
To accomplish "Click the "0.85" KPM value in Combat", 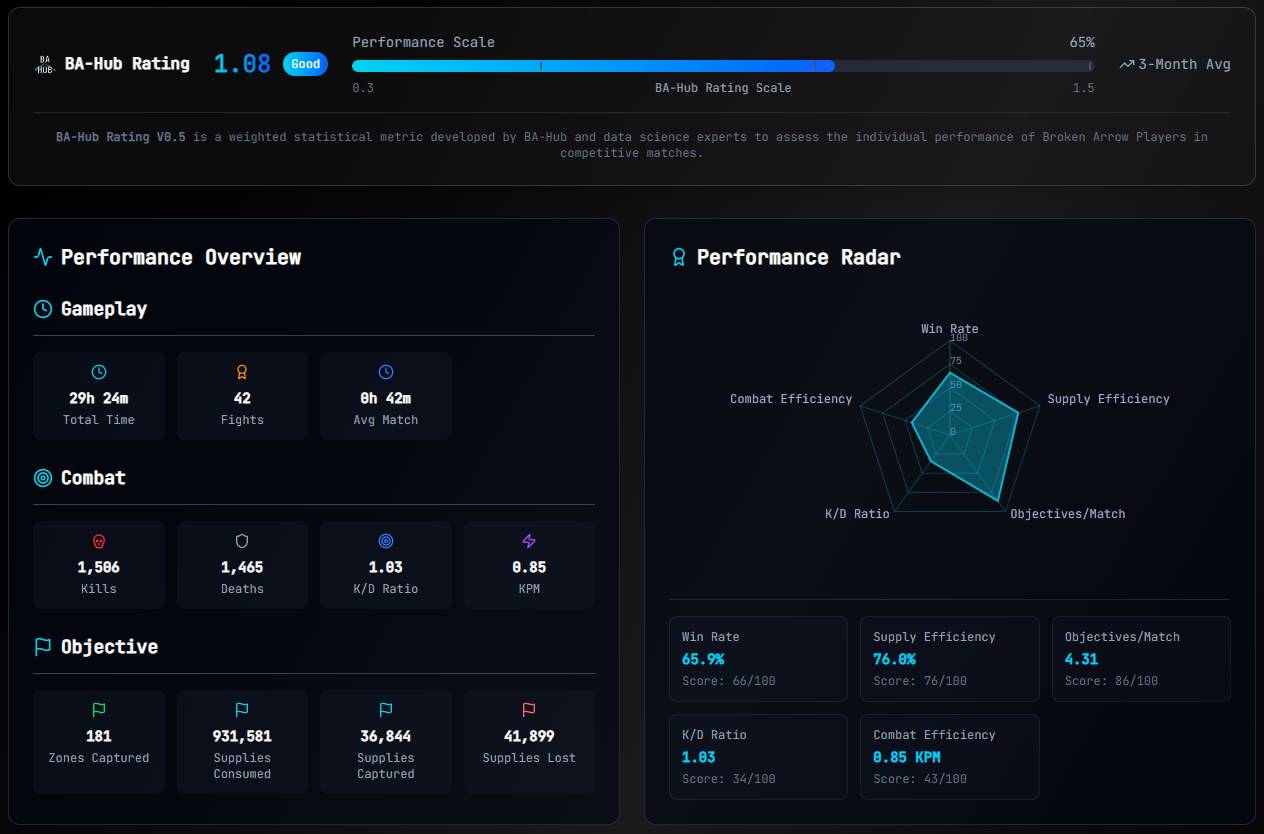I will (x=529, y=567).
